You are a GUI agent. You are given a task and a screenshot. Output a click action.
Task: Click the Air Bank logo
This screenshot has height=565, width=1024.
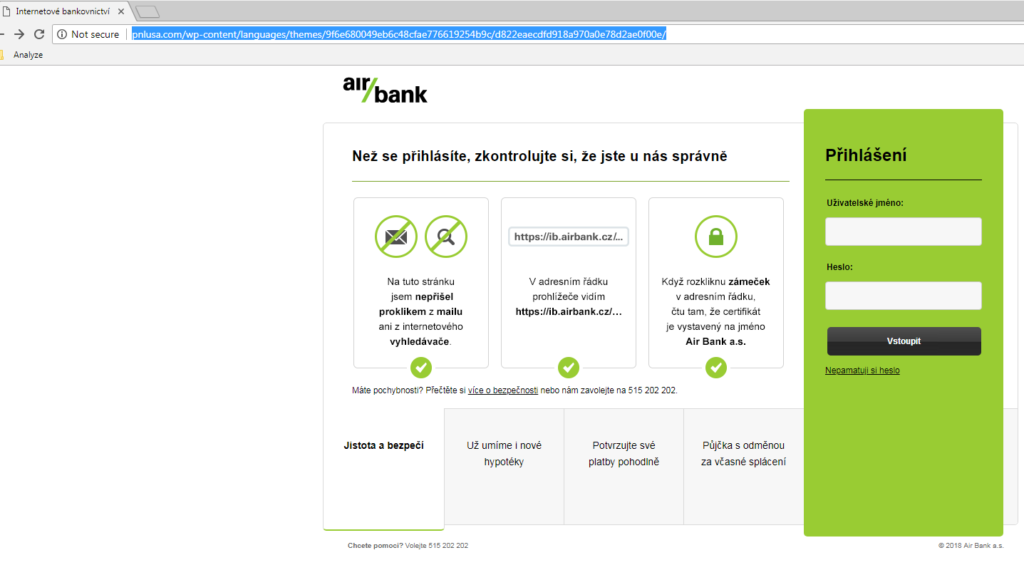(x=385, y=90)
